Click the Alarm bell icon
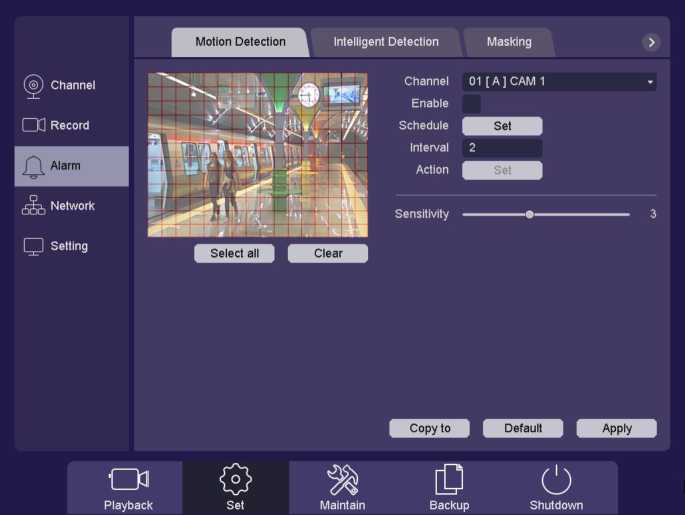The image size is (685, 515). click(34, 166)
